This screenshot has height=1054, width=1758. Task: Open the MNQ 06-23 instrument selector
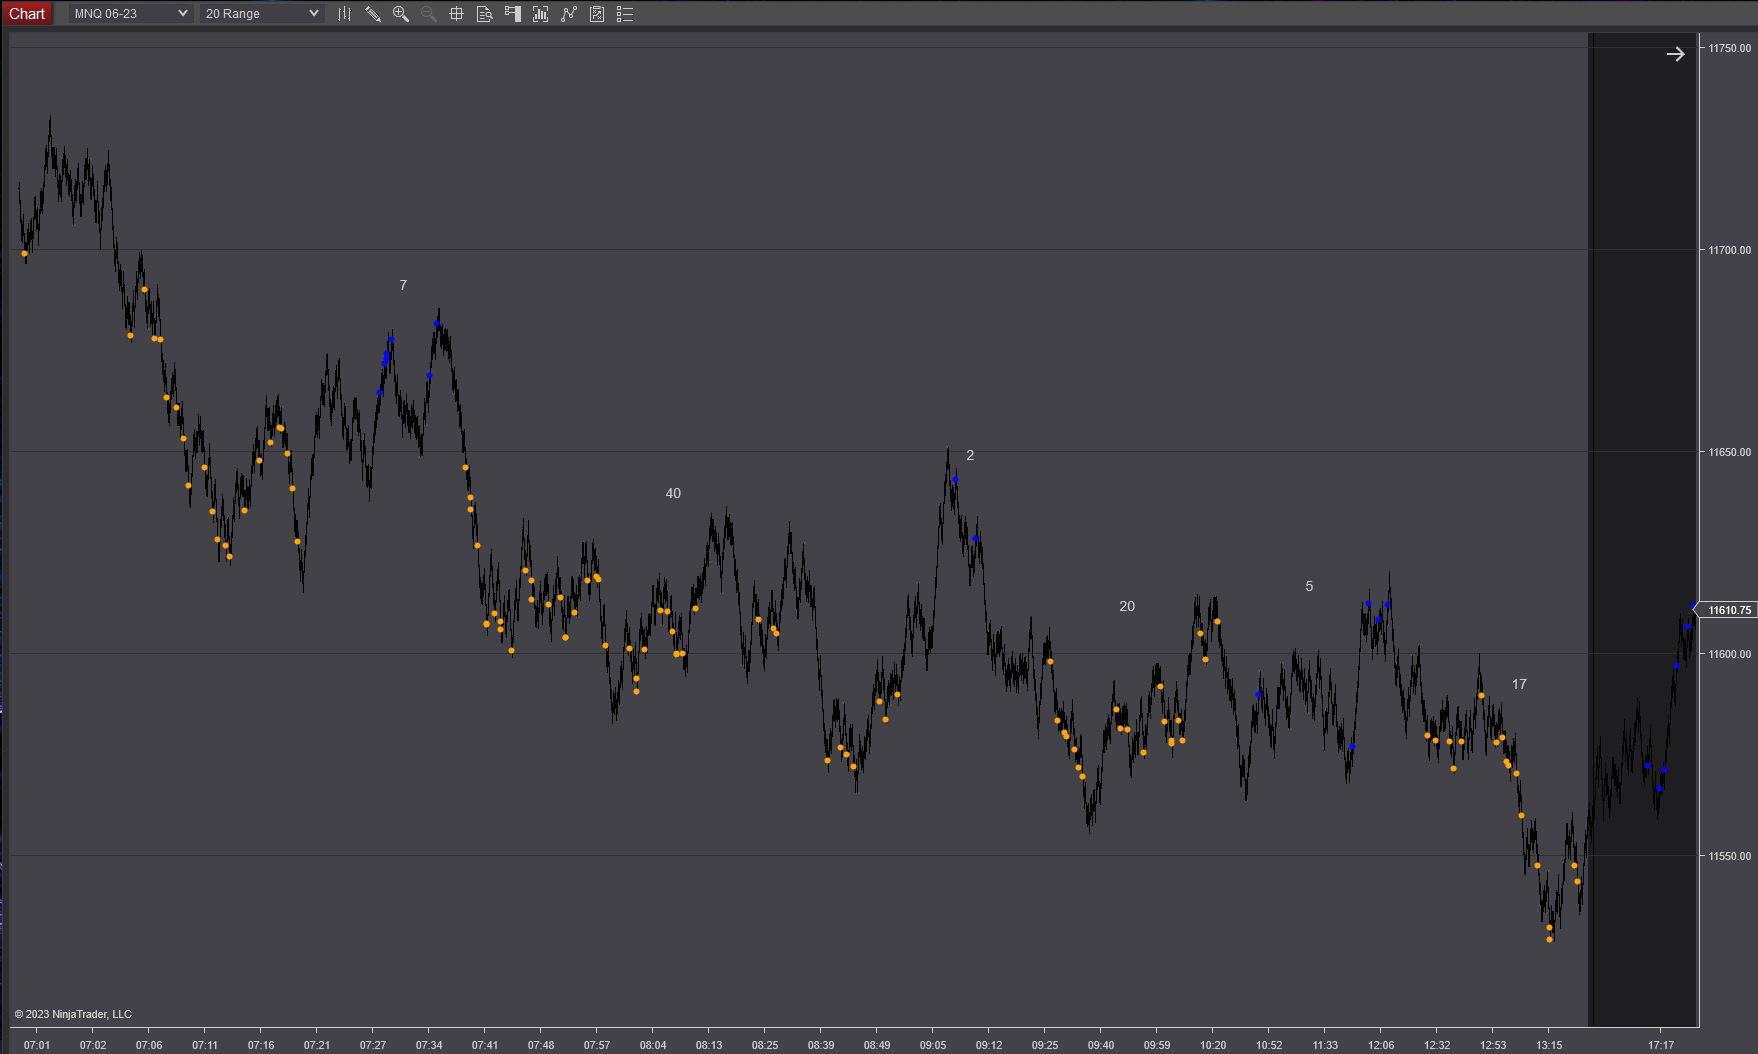pyautogui.click(x=130, y=14)
